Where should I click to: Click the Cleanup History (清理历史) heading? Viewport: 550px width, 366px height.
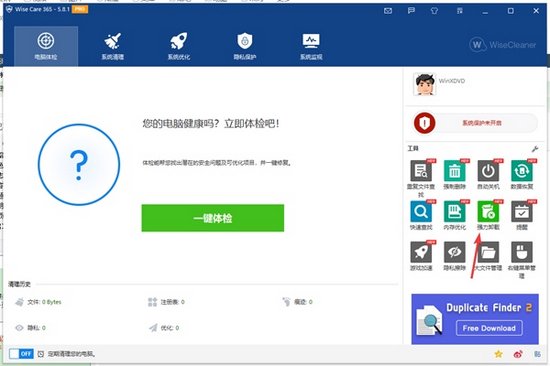(19, 284)
